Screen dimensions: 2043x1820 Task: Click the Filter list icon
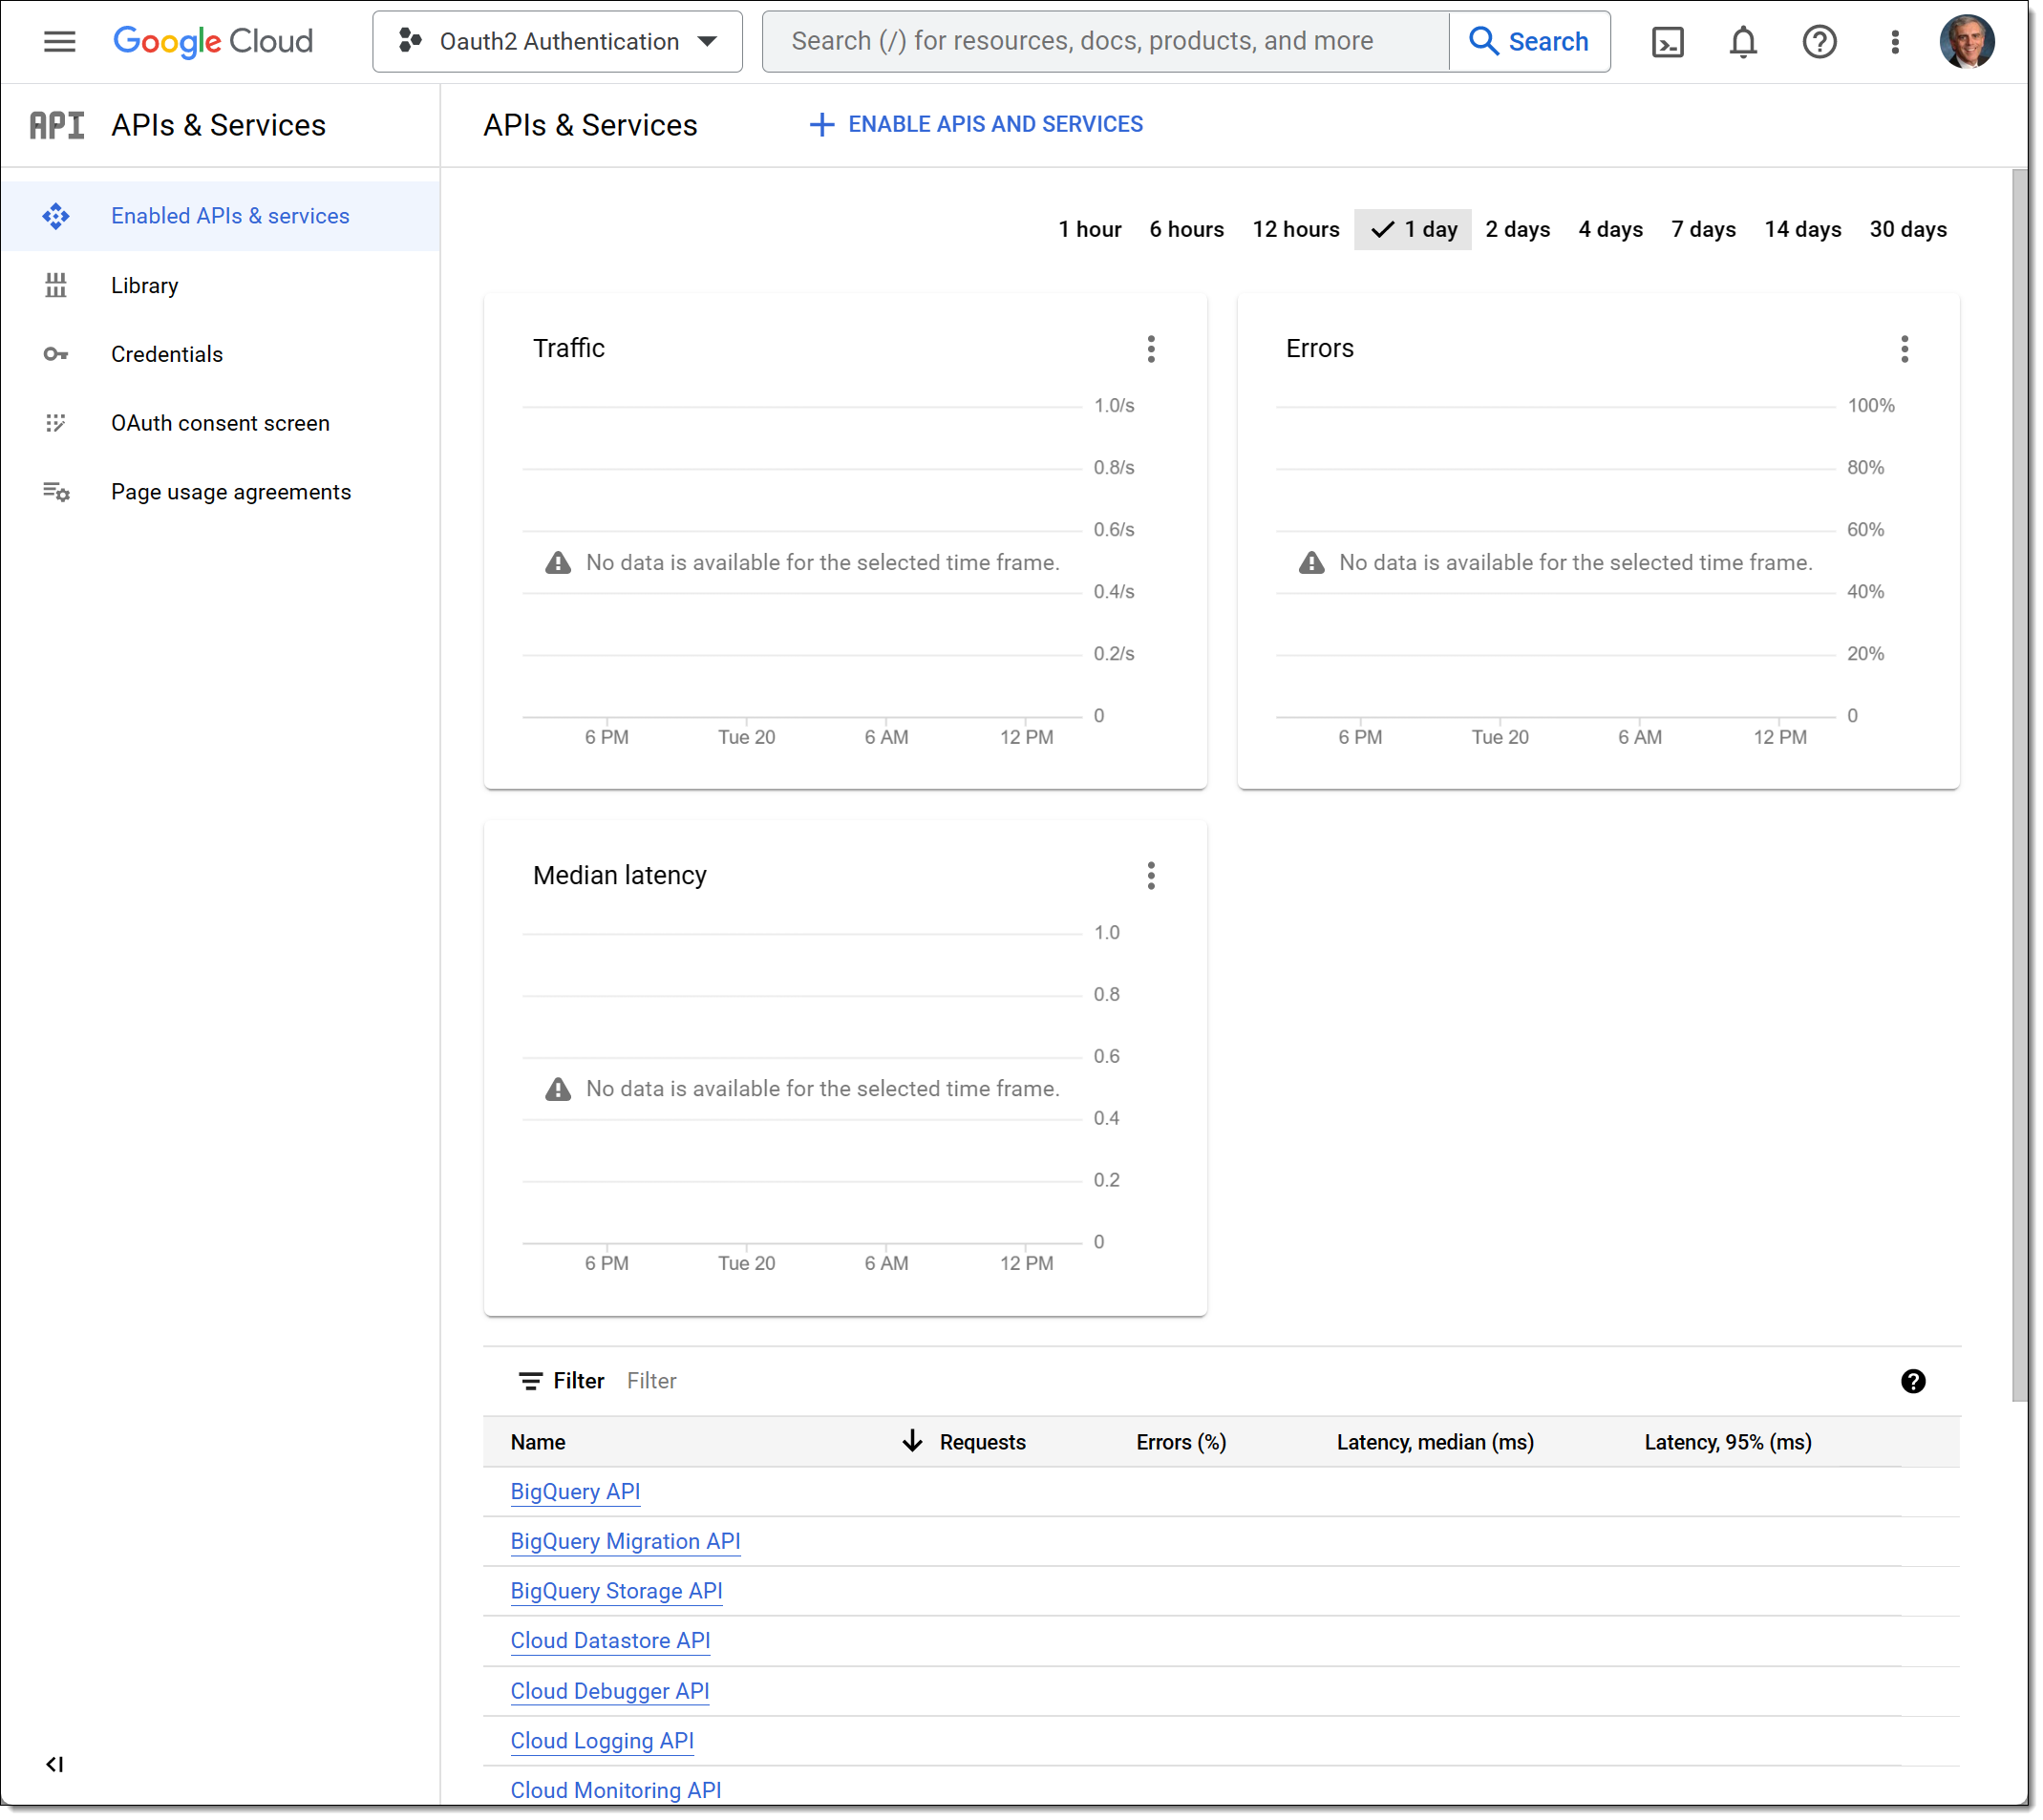click(531, 1382)
